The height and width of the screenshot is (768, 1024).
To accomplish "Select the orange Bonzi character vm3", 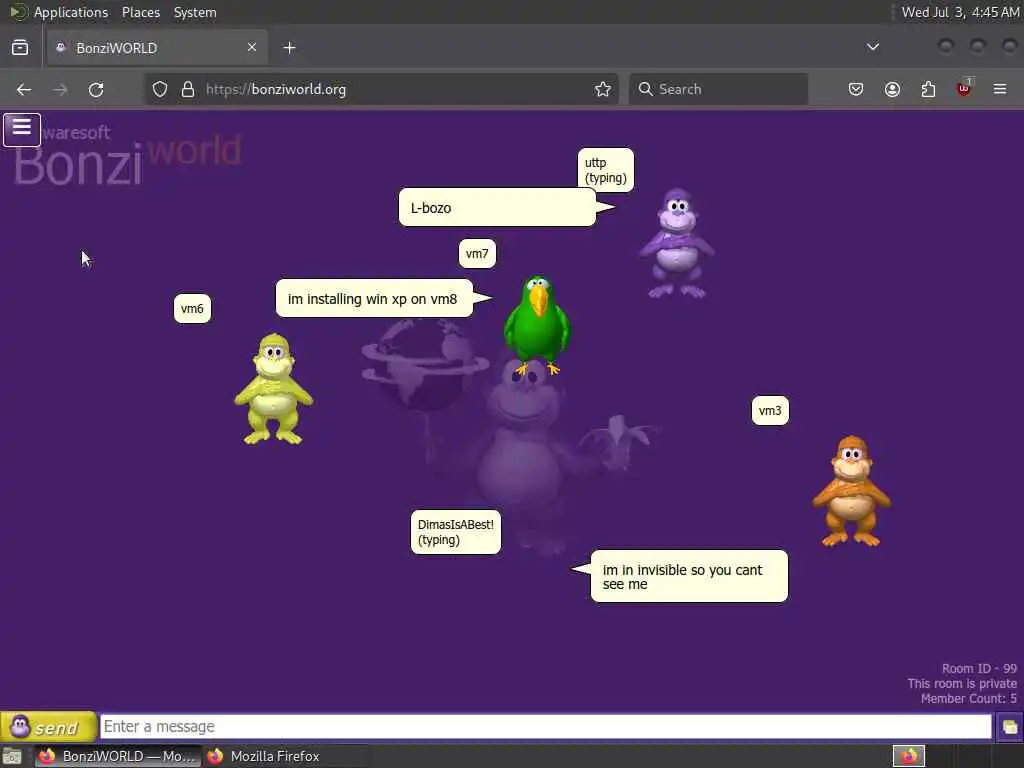I will (x=851, y=491).
